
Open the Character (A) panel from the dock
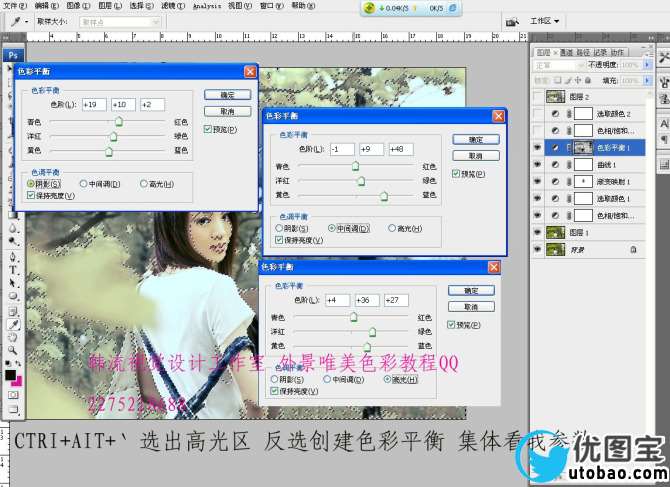[x=664, y=124]
